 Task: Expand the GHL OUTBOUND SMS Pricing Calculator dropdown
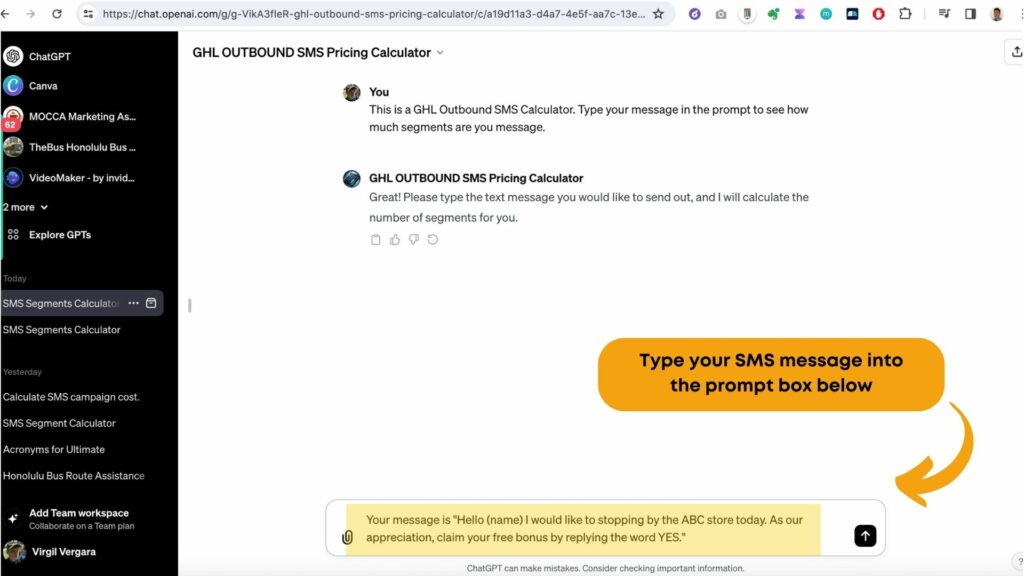[x=440, y=53]
